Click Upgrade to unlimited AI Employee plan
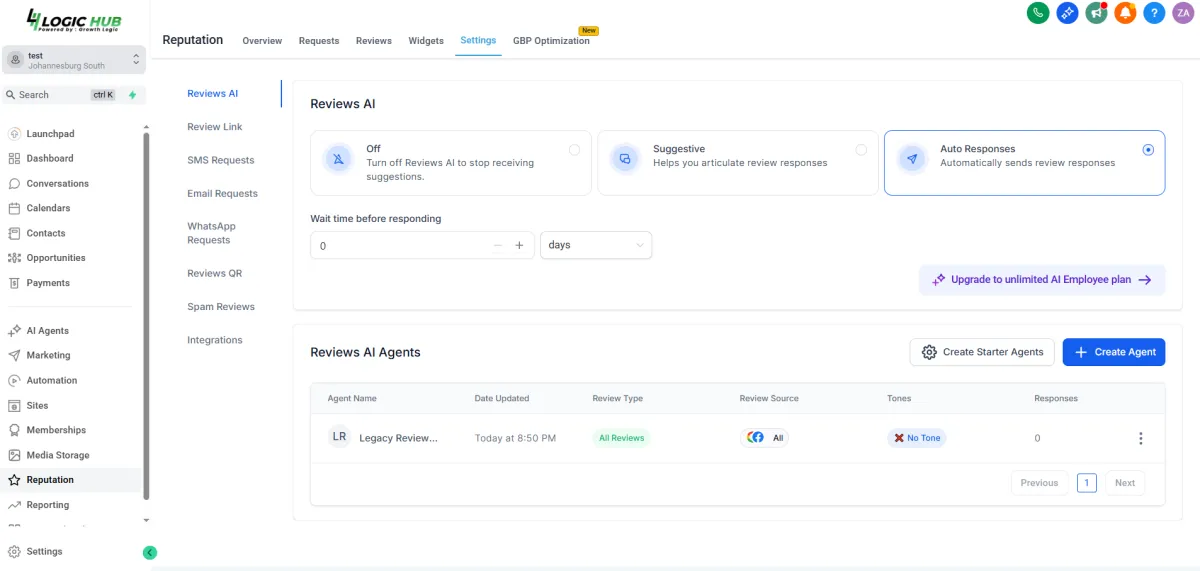 [x=1041, y=280]
